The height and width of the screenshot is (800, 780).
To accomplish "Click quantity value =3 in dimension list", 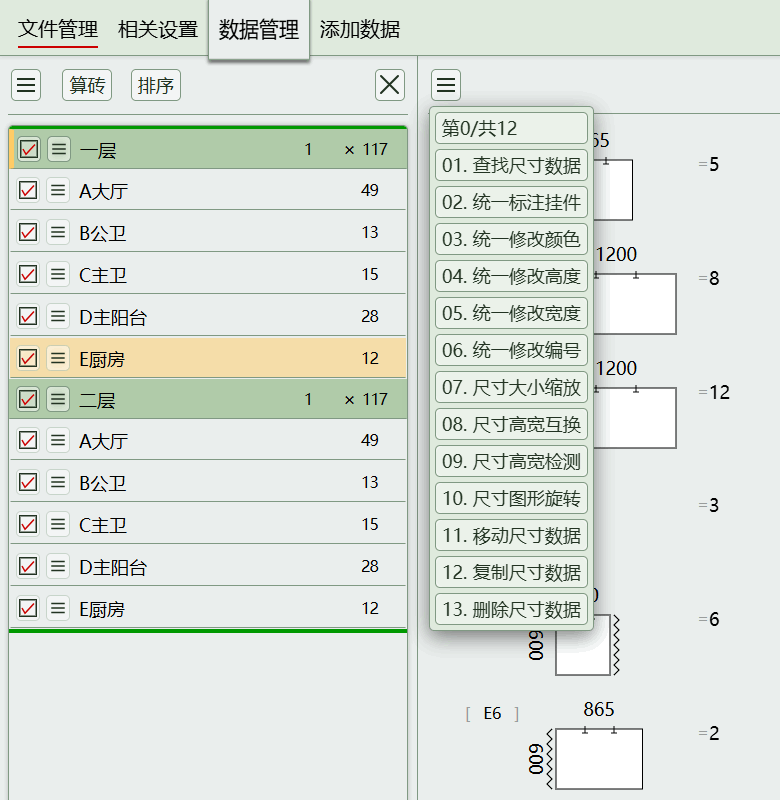I will tap(709, 505).
